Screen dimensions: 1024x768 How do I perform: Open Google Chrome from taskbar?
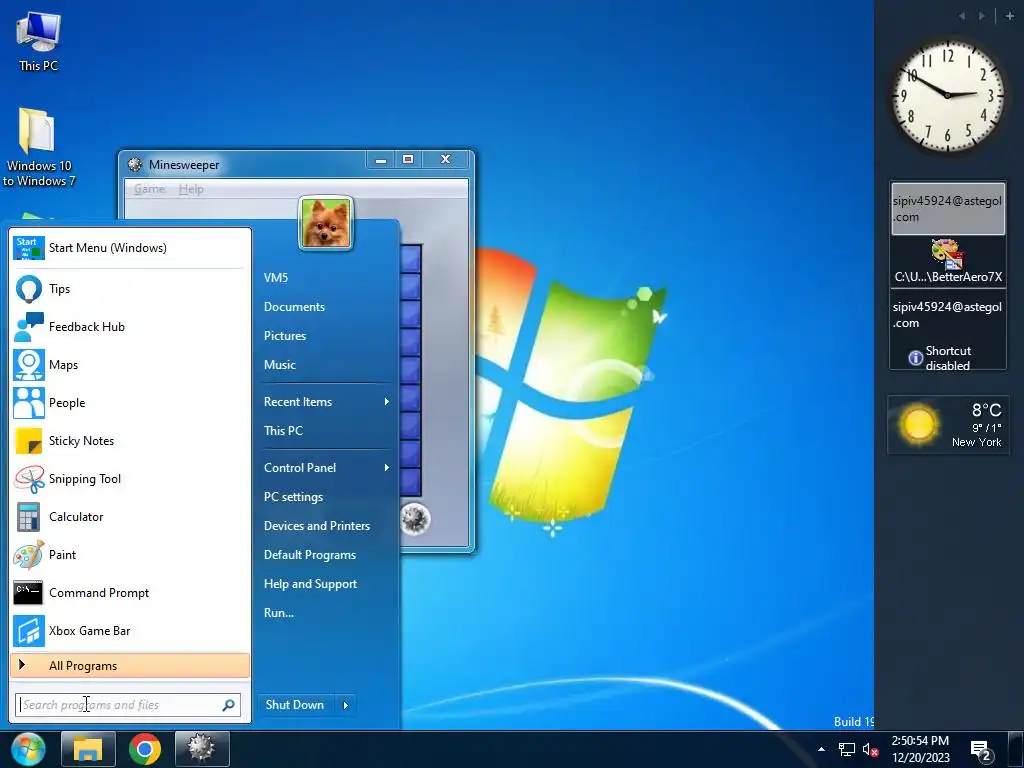(x=145, y=749)
